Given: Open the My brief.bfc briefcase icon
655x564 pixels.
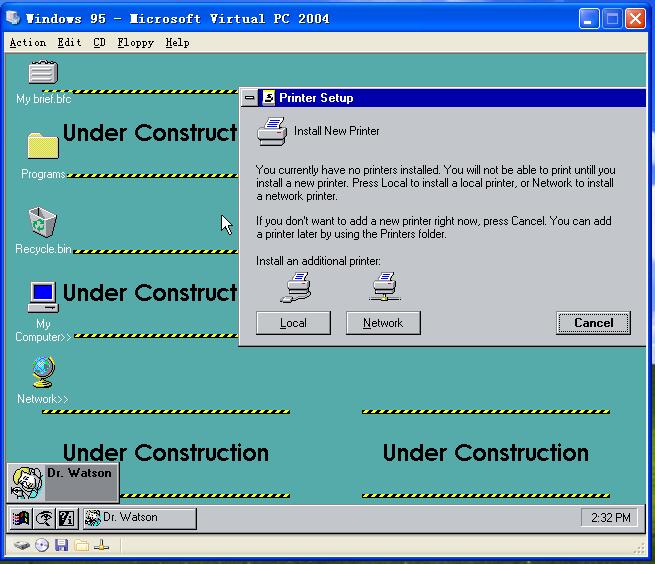Looking at the screenshot, I should tap(43, 72).
